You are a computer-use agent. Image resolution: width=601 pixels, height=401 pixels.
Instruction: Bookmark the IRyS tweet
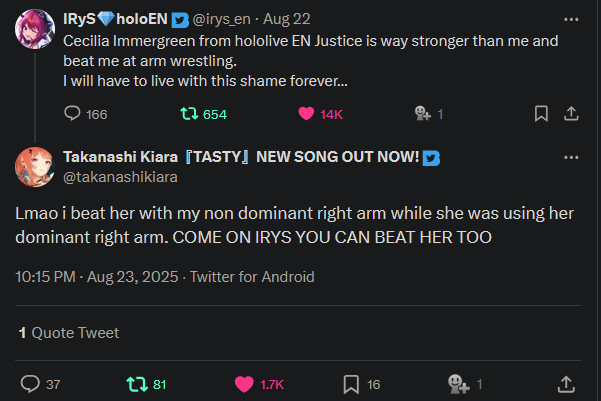541,114
